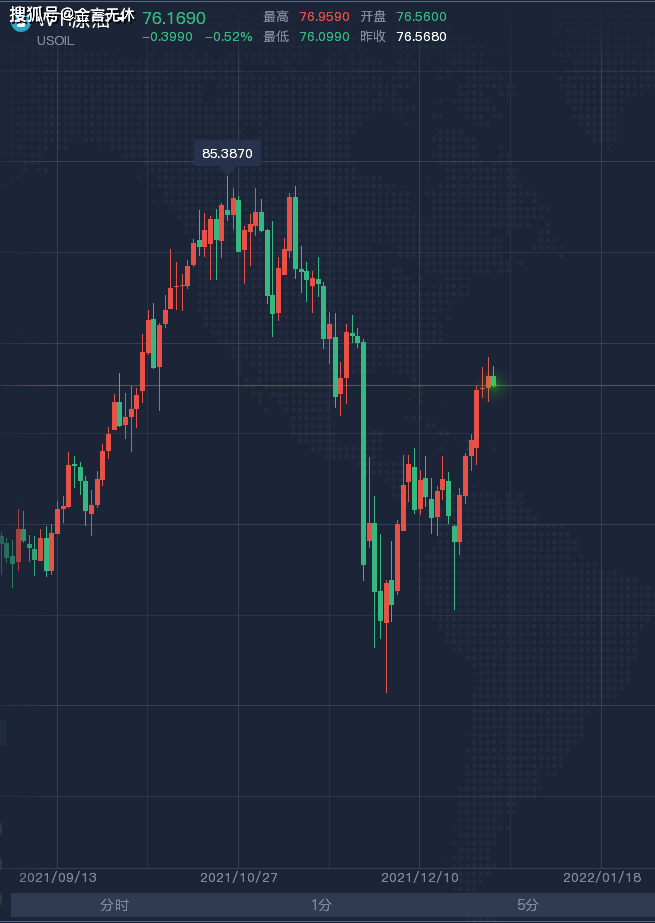Click the 2021/10/27 date axis label
The height and width of the screenshot is (923, 655).
point(238,878)
